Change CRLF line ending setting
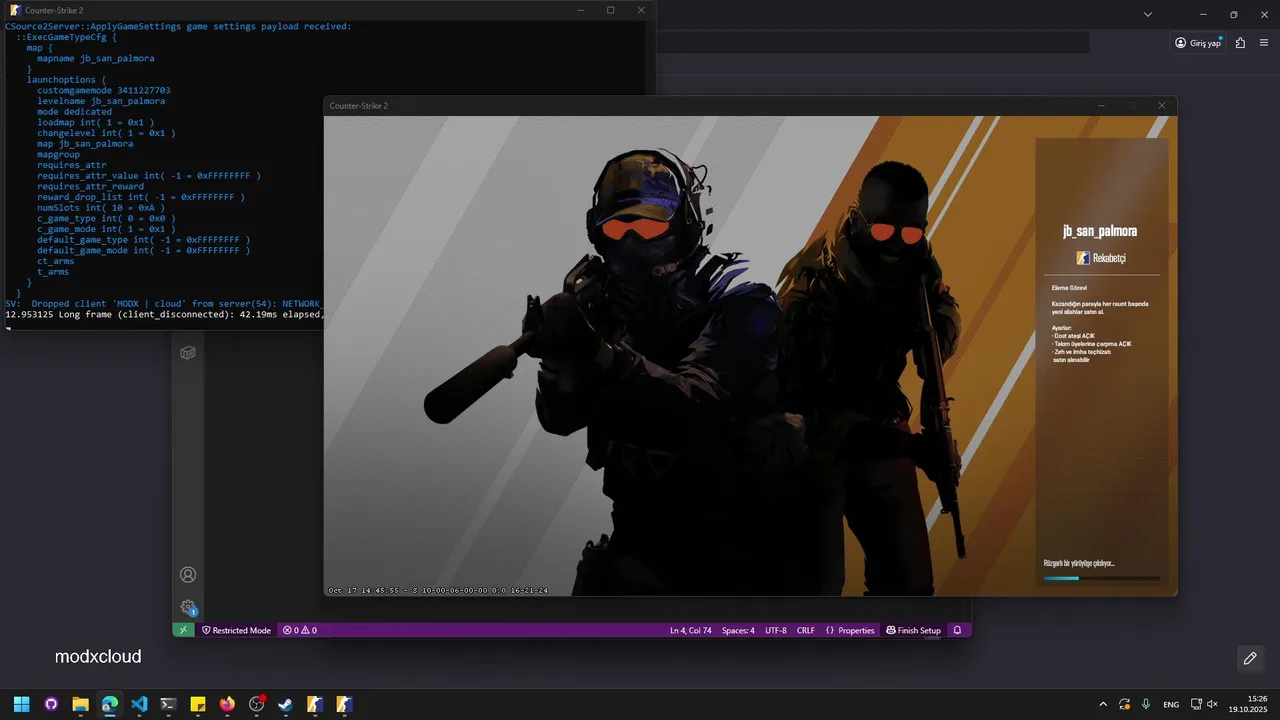This screenshot has width=1280, height=720. click(806, 630)
